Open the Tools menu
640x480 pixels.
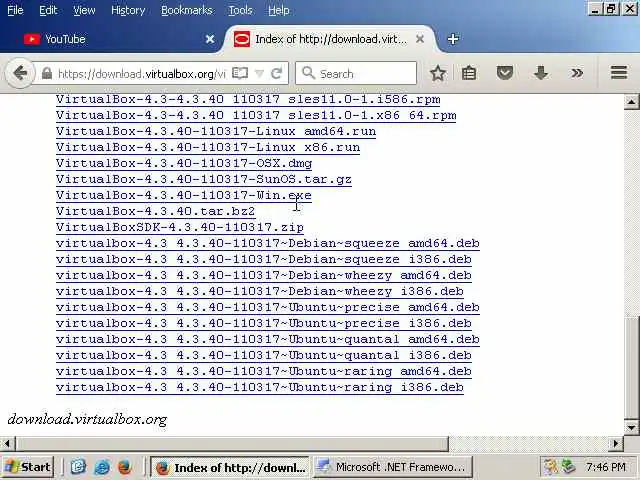(240, 10)
